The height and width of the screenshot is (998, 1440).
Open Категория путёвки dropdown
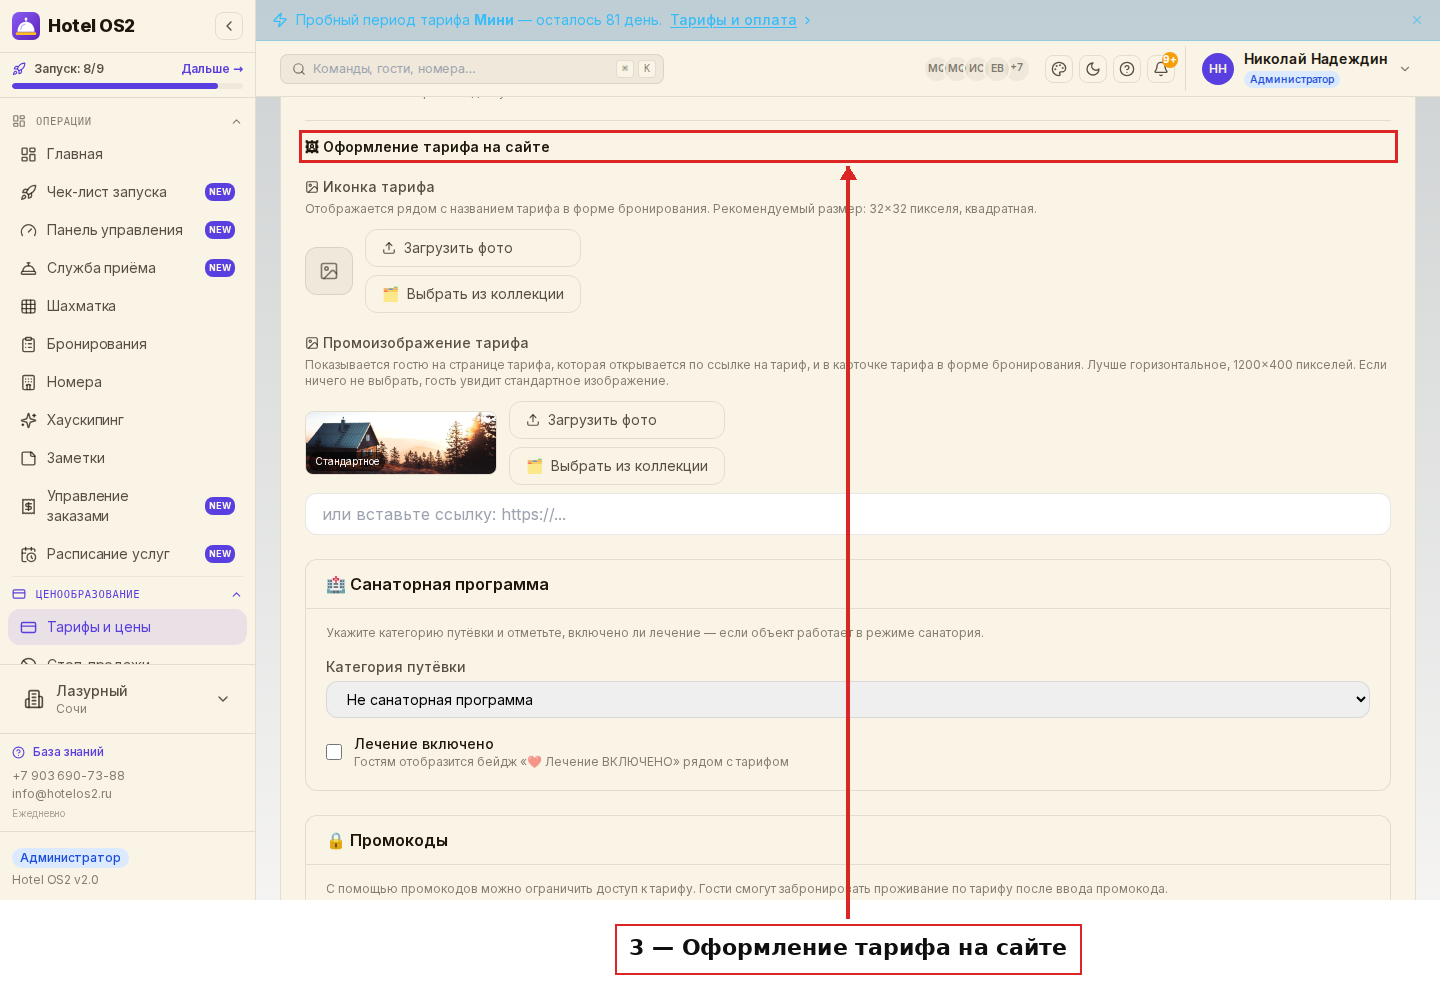pyautogui.click(x=848, y=700)
